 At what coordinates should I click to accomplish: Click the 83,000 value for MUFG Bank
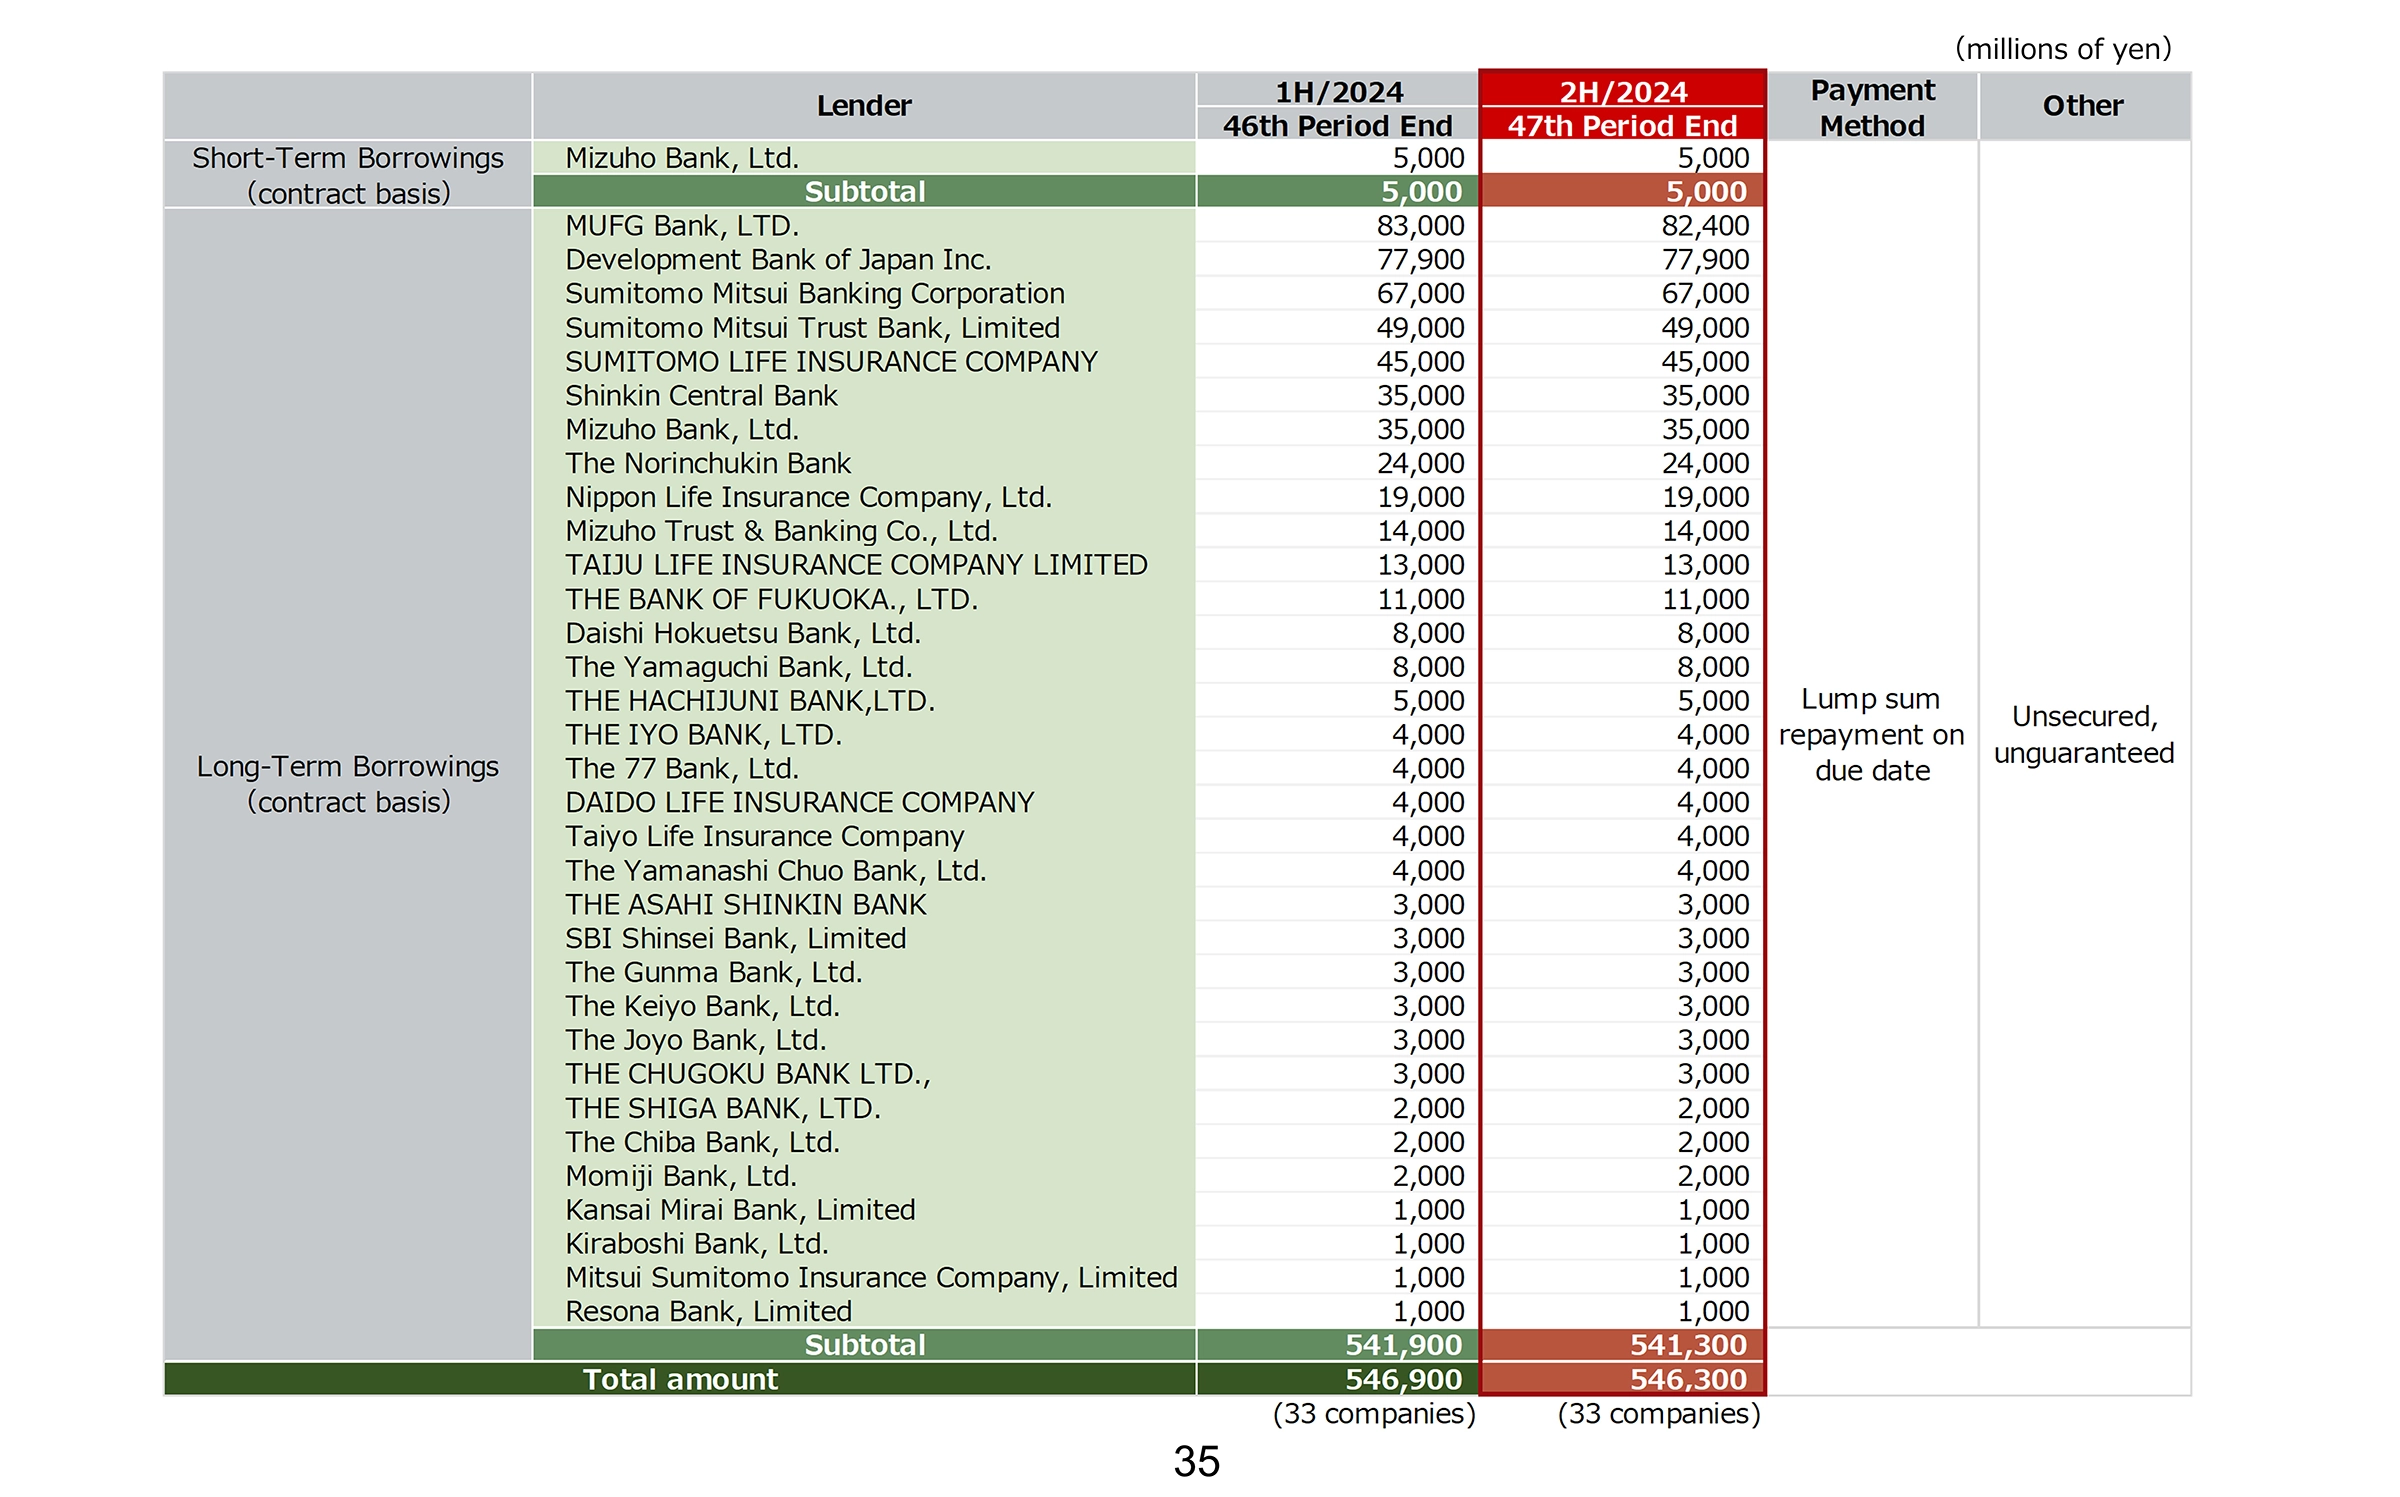click(1420, 226)
